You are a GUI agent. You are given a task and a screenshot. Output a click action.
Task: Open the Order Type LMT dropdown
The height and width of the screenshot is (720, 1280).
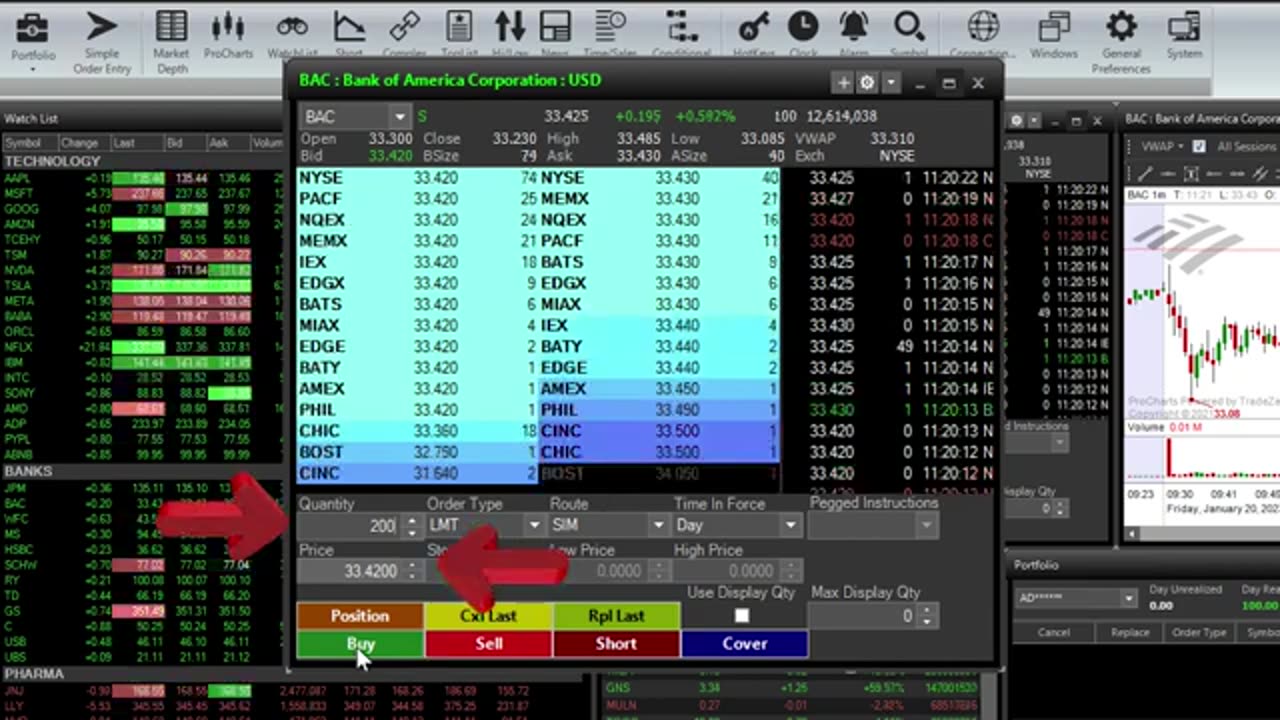534,525
